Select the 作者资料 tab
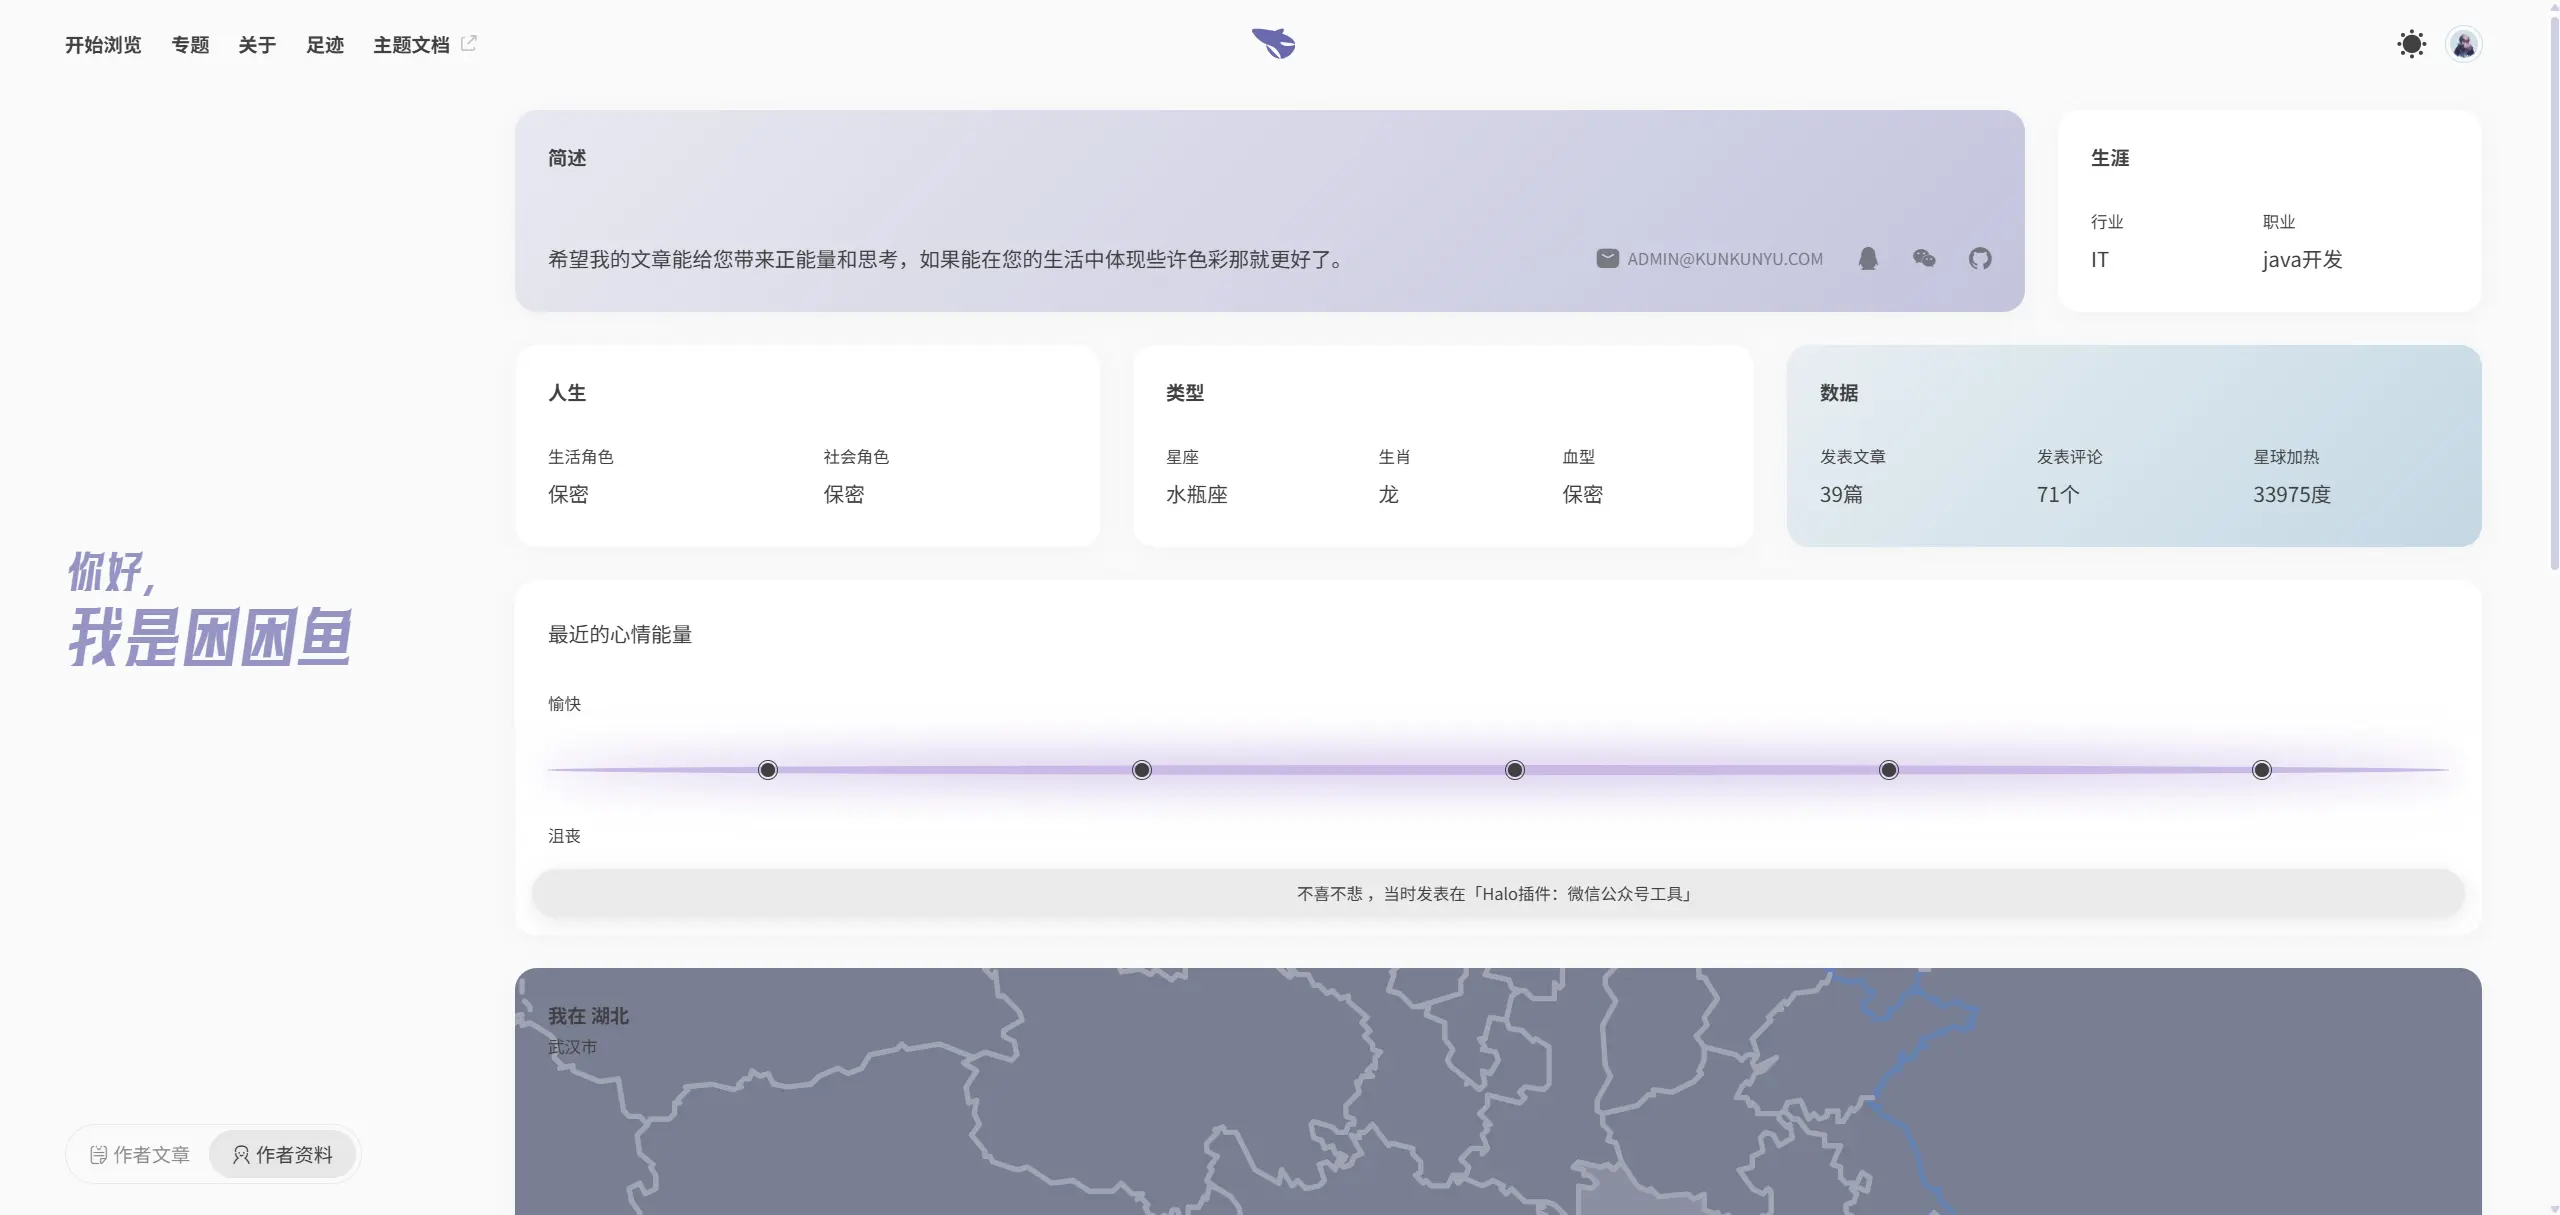Viewport: 2560px width, 1215px height. tap(283, 1155)
